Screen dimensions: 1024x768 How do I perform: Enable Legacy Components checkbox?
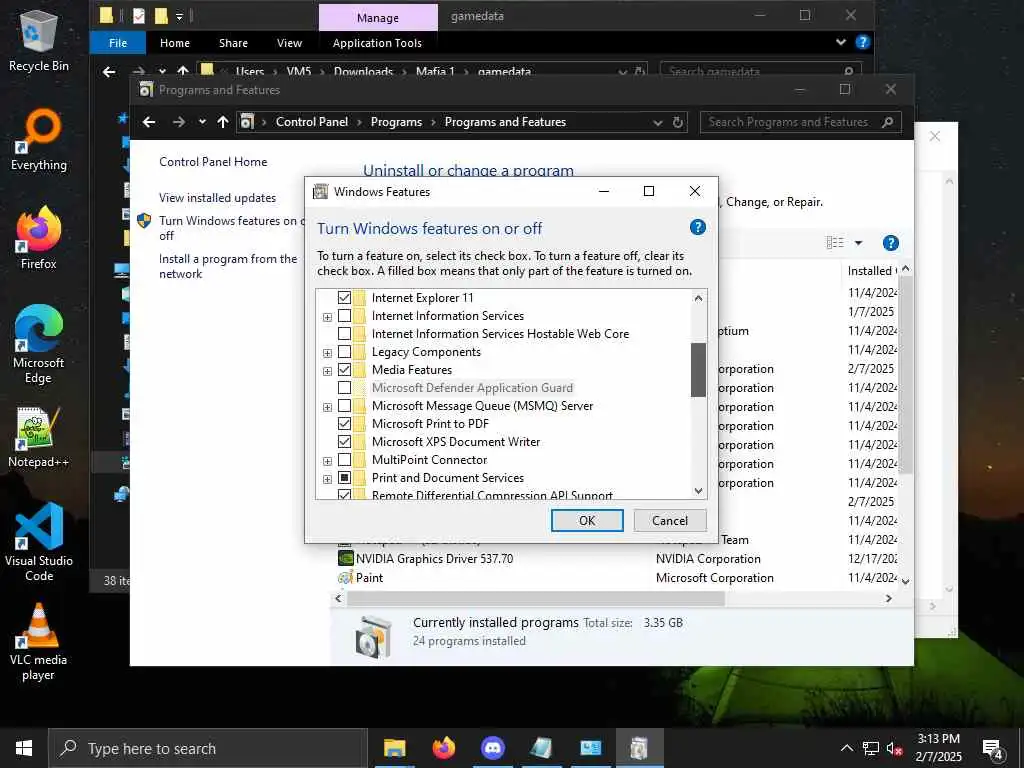344,352
